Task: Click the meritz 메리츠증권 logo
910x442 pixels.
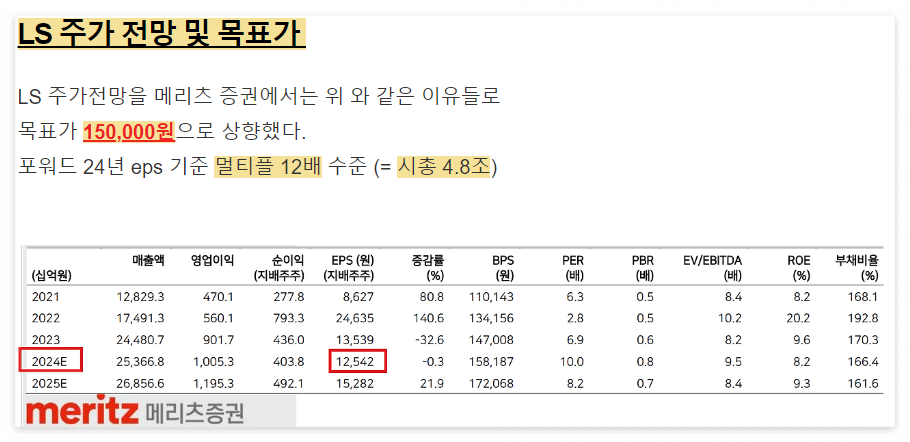Action: (x=135, y=412)
